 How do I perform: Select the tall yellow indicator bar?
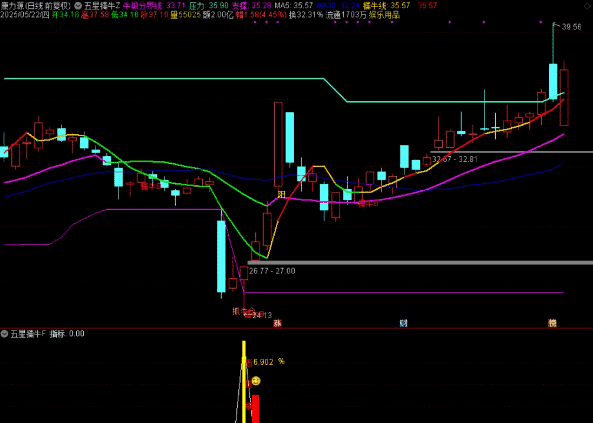244,382
